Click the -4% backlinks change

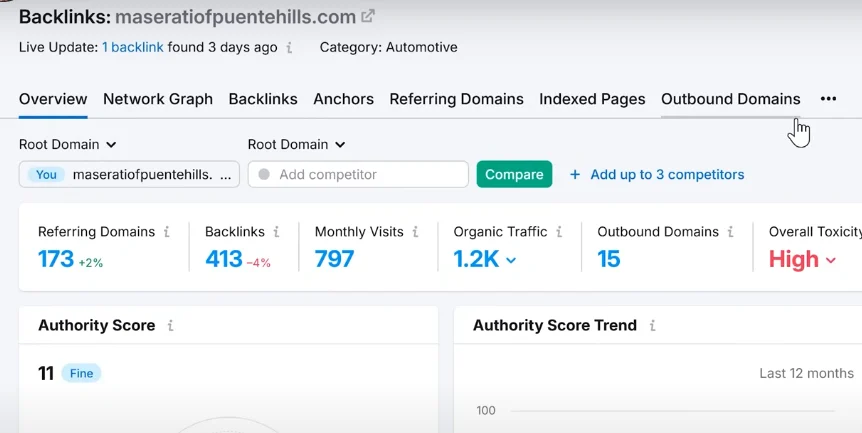tap(258, 263)
